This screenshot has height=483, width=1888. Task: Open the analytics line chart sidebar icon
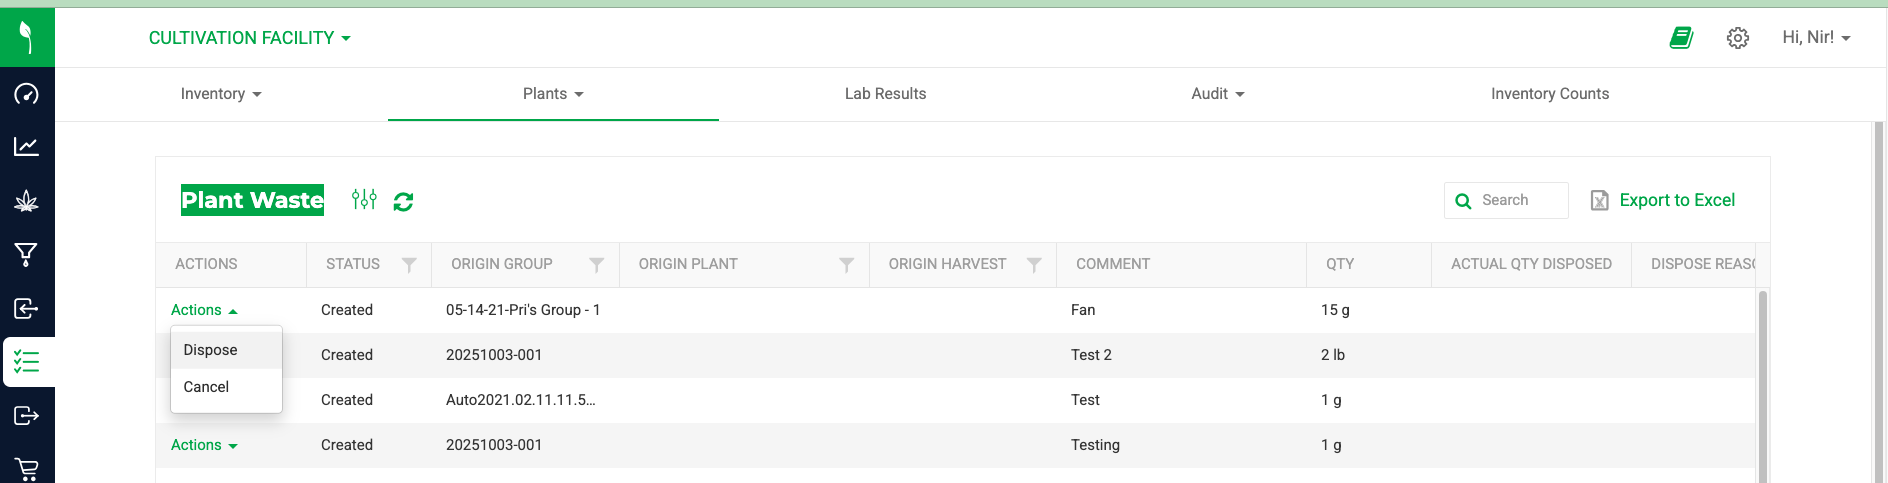[26, 147]
